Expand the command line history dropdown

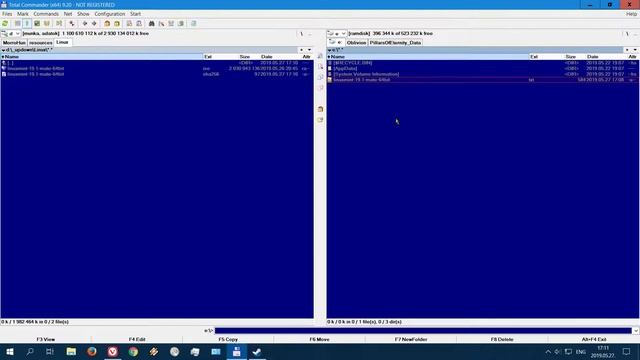point(636,331)
